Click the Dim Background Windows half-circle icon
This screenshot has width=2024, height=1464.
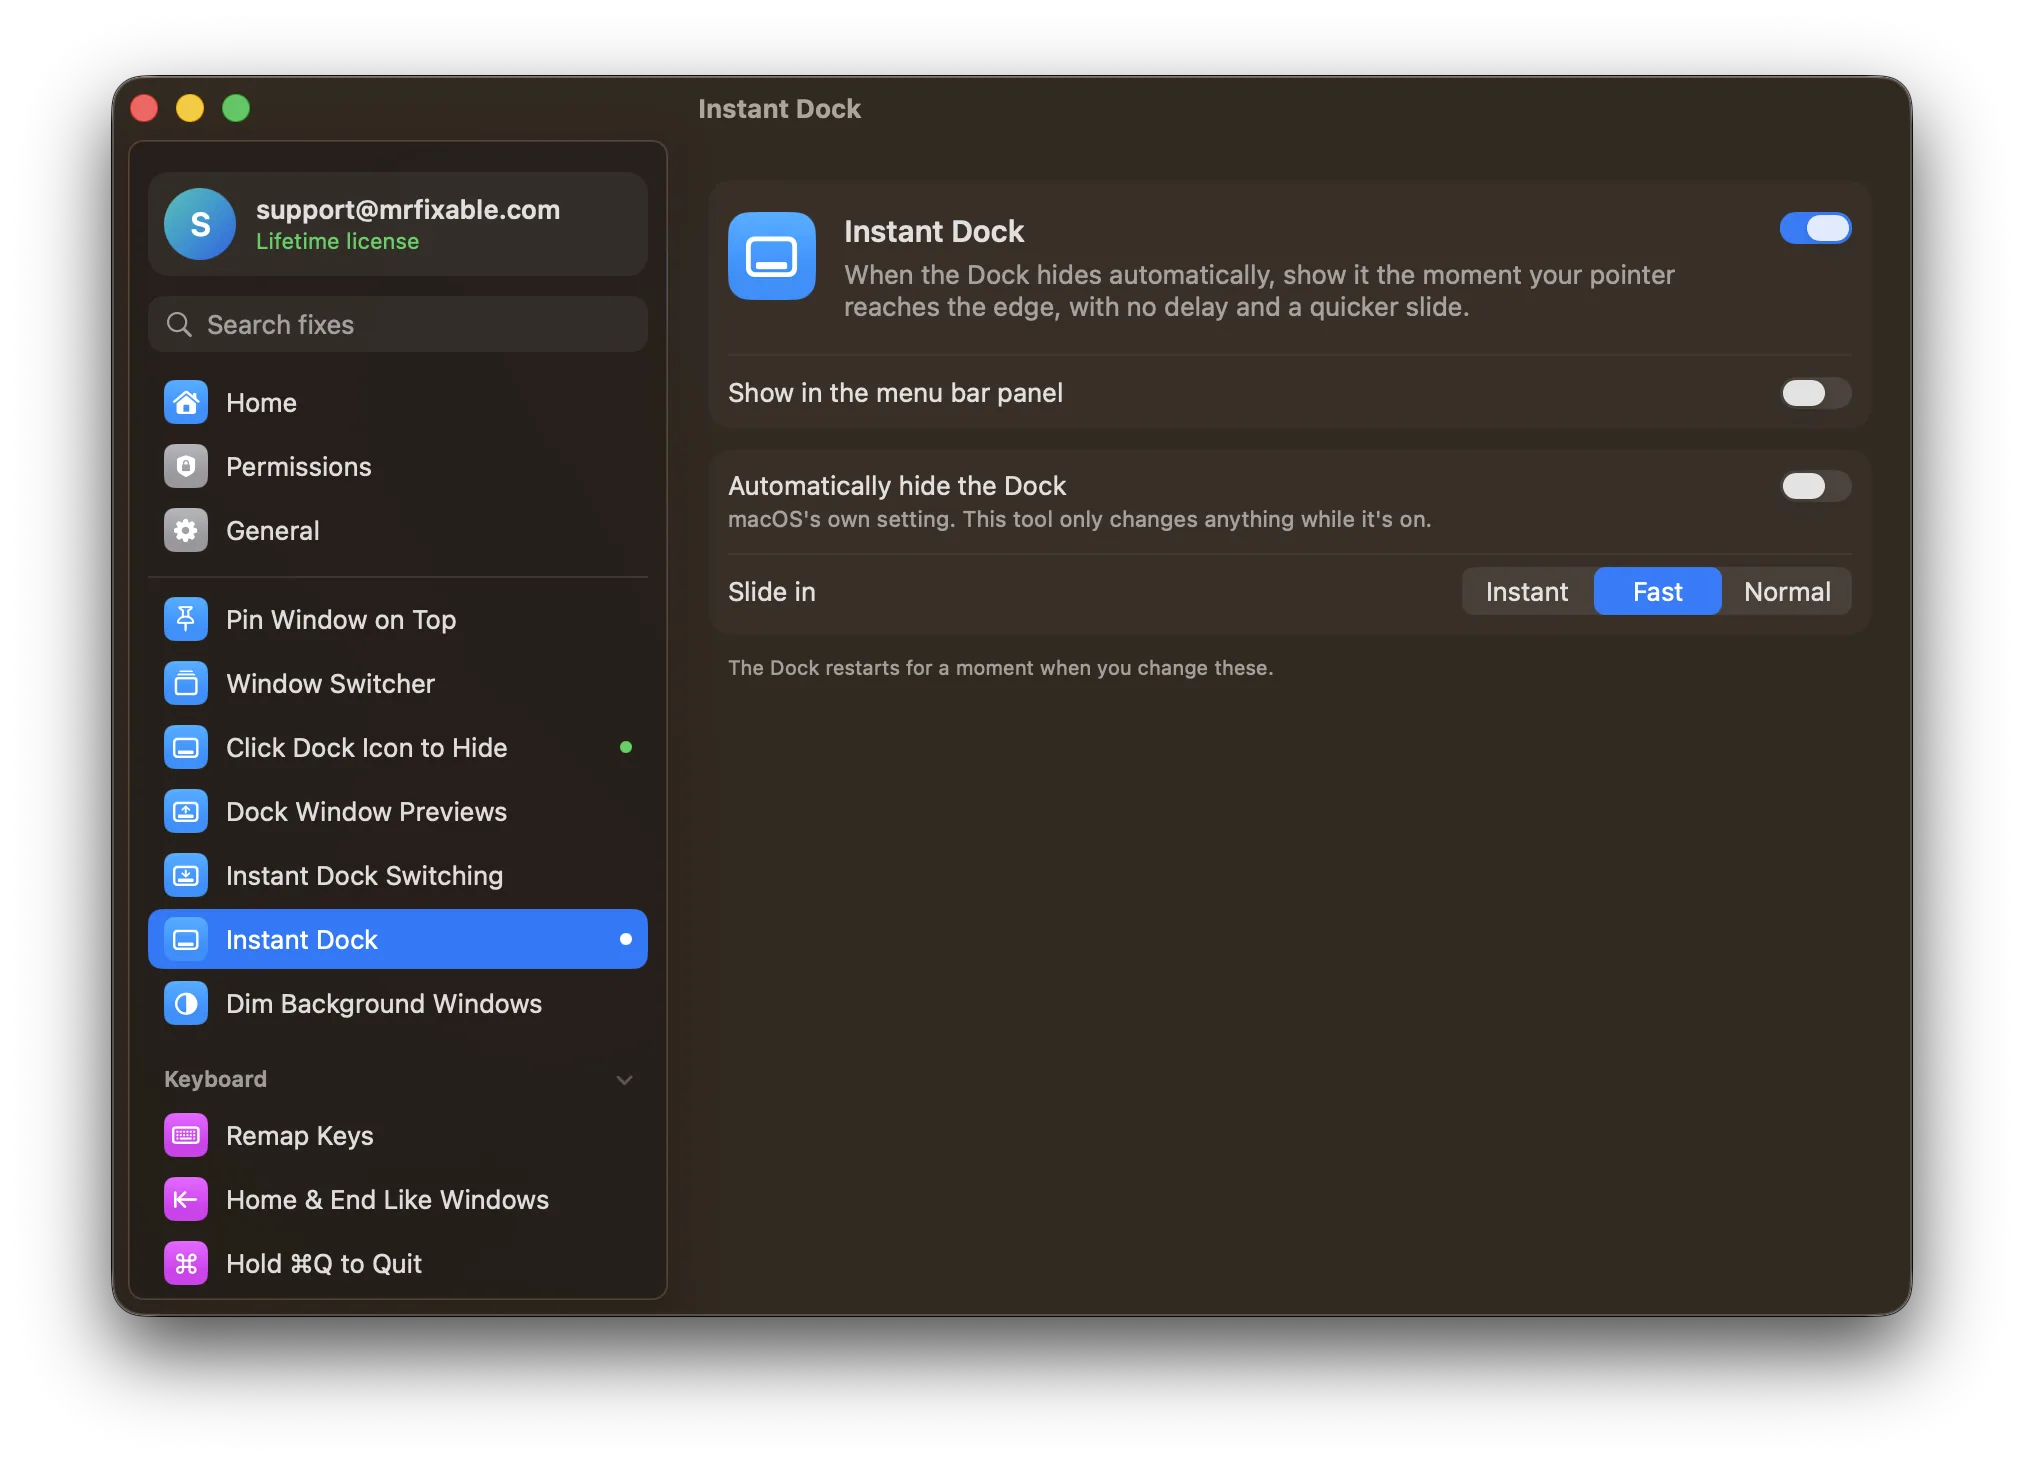(186, 1004)
